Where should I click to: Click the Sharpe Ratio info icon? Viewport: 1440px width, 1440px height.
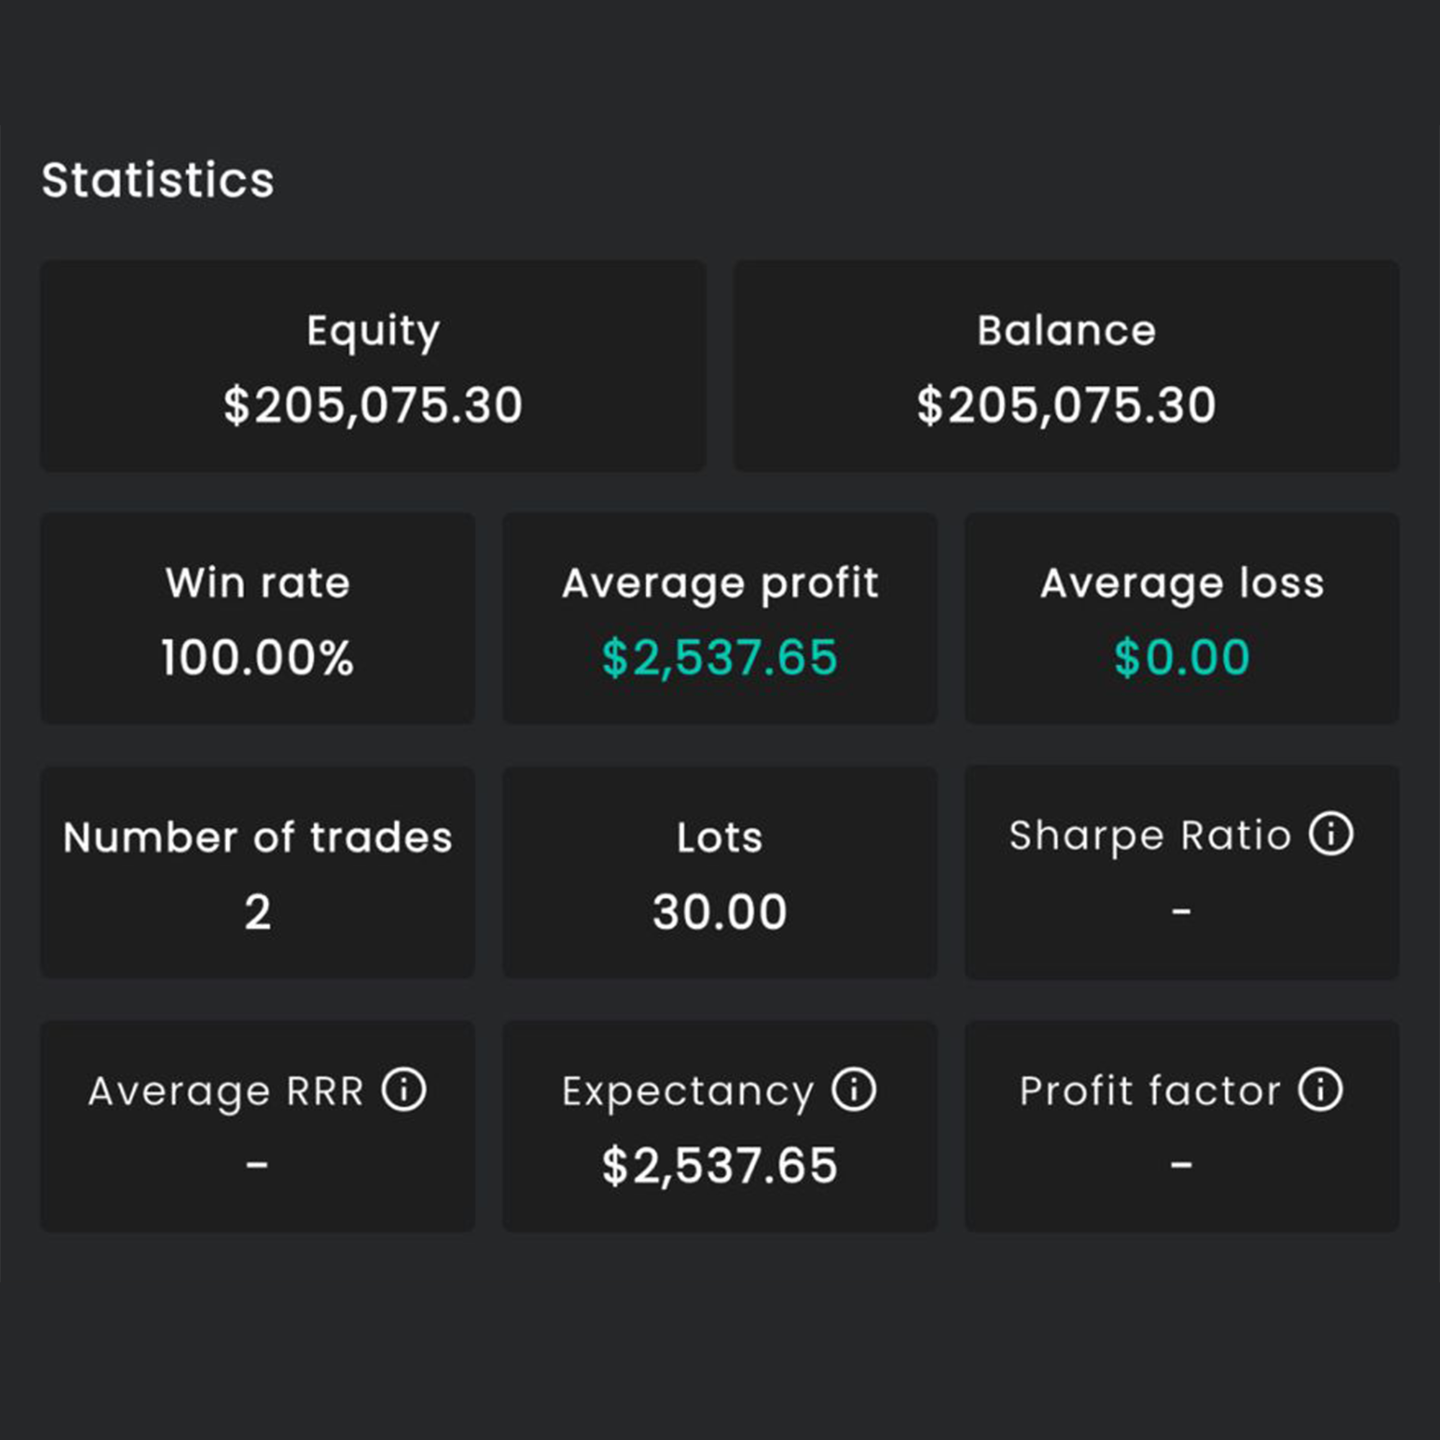(1331, 834)
